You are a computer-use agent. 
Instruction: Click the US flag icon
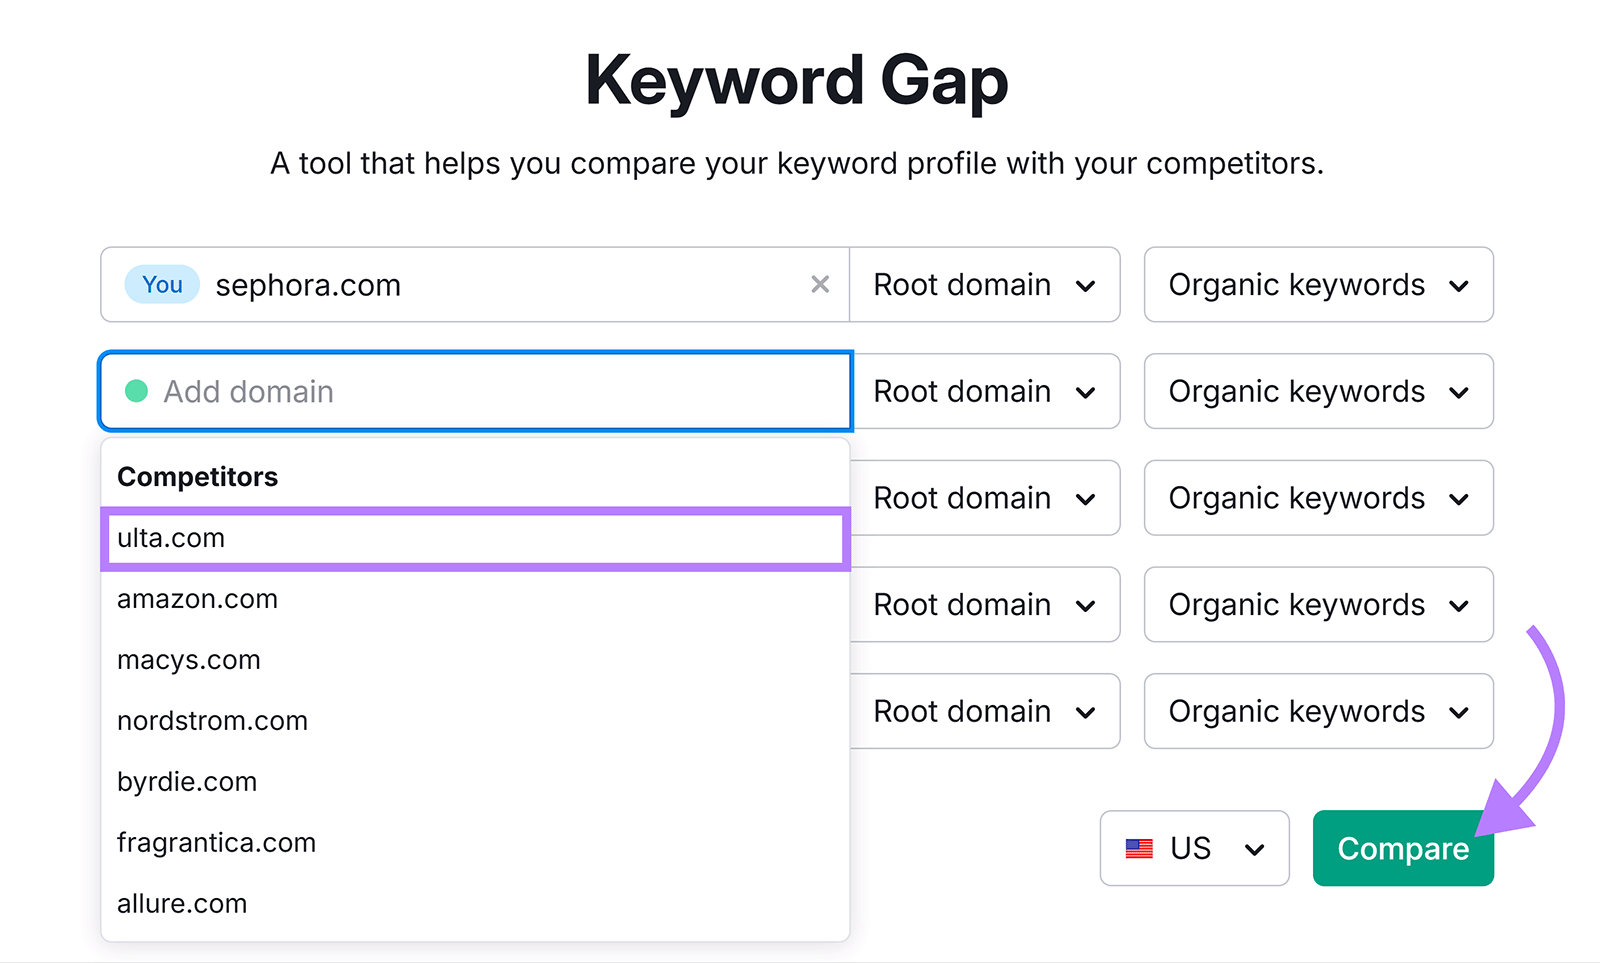[x=1140, y=848]
